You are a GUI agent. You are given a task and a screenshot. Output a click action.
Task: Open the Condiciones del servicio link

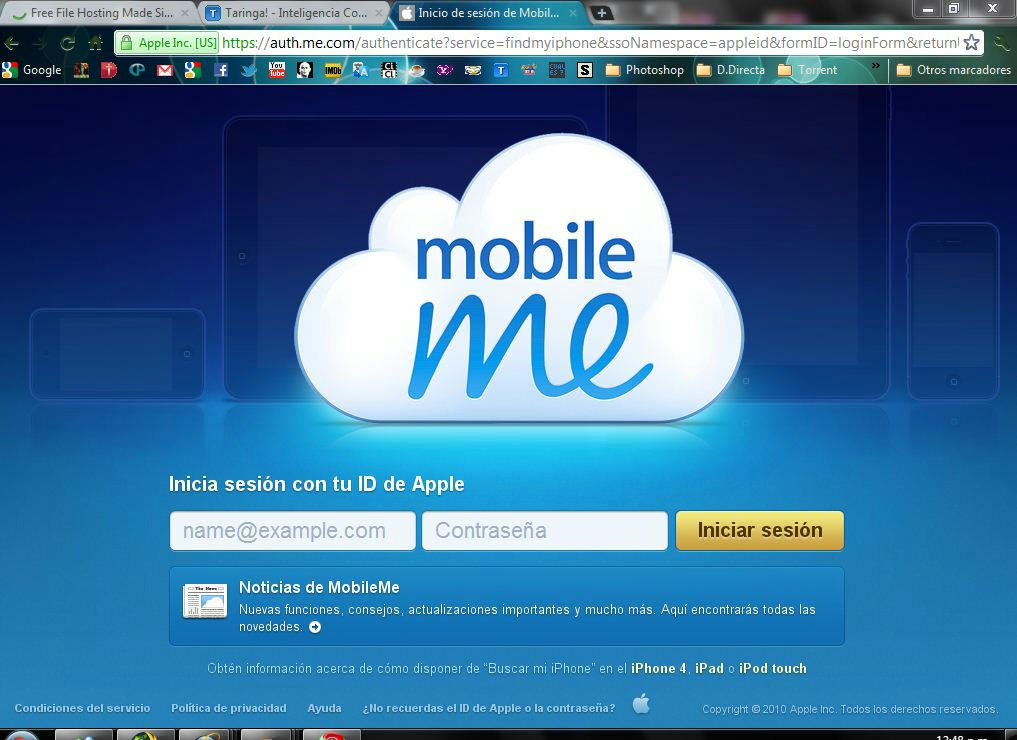point(82,708)
